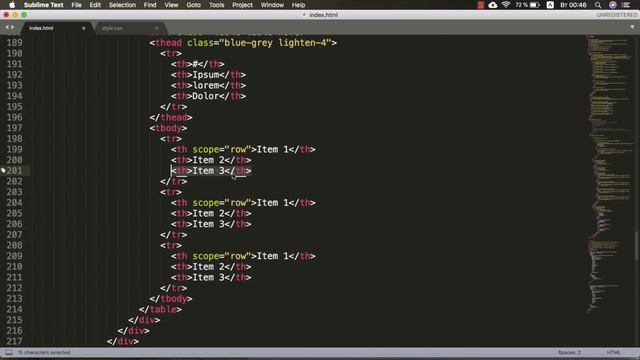Open the Spaces: 2 indentation menu
Image resolution: width=640 pixels, height=360 pixels.
569,352
